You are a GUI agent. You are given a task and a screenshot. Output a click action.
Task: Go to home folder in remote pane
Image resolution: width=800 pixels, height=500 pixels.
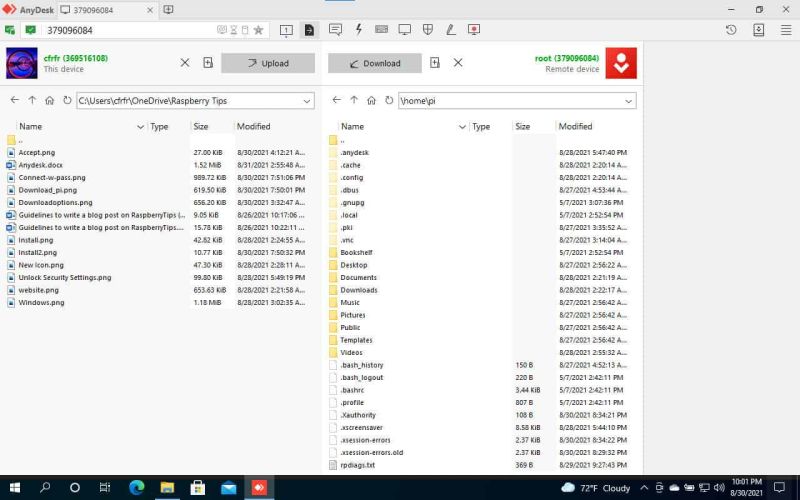tap(371, 101)
